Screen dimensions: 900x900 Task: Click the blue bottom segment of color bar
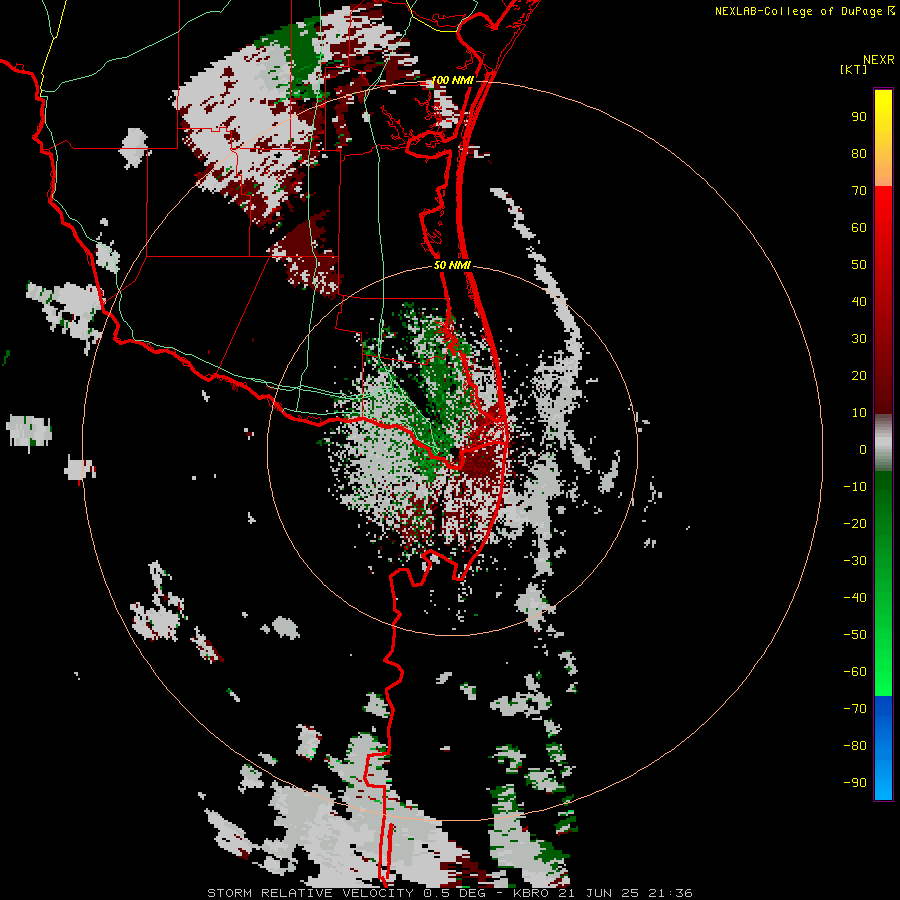(883, 748)
